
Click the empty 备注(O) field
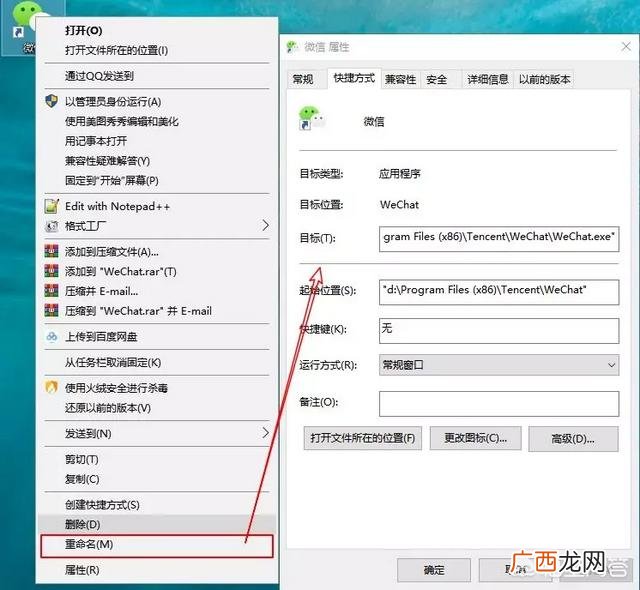[x=499, y=404]
